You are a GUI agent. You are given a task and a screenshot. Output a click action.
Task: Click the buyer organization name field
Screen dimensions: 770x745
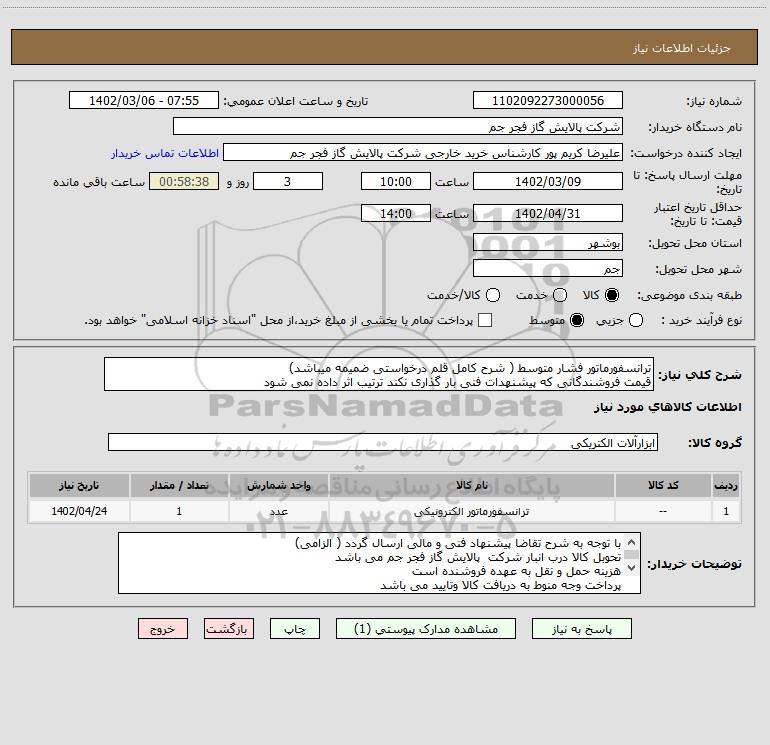(398, 126)
